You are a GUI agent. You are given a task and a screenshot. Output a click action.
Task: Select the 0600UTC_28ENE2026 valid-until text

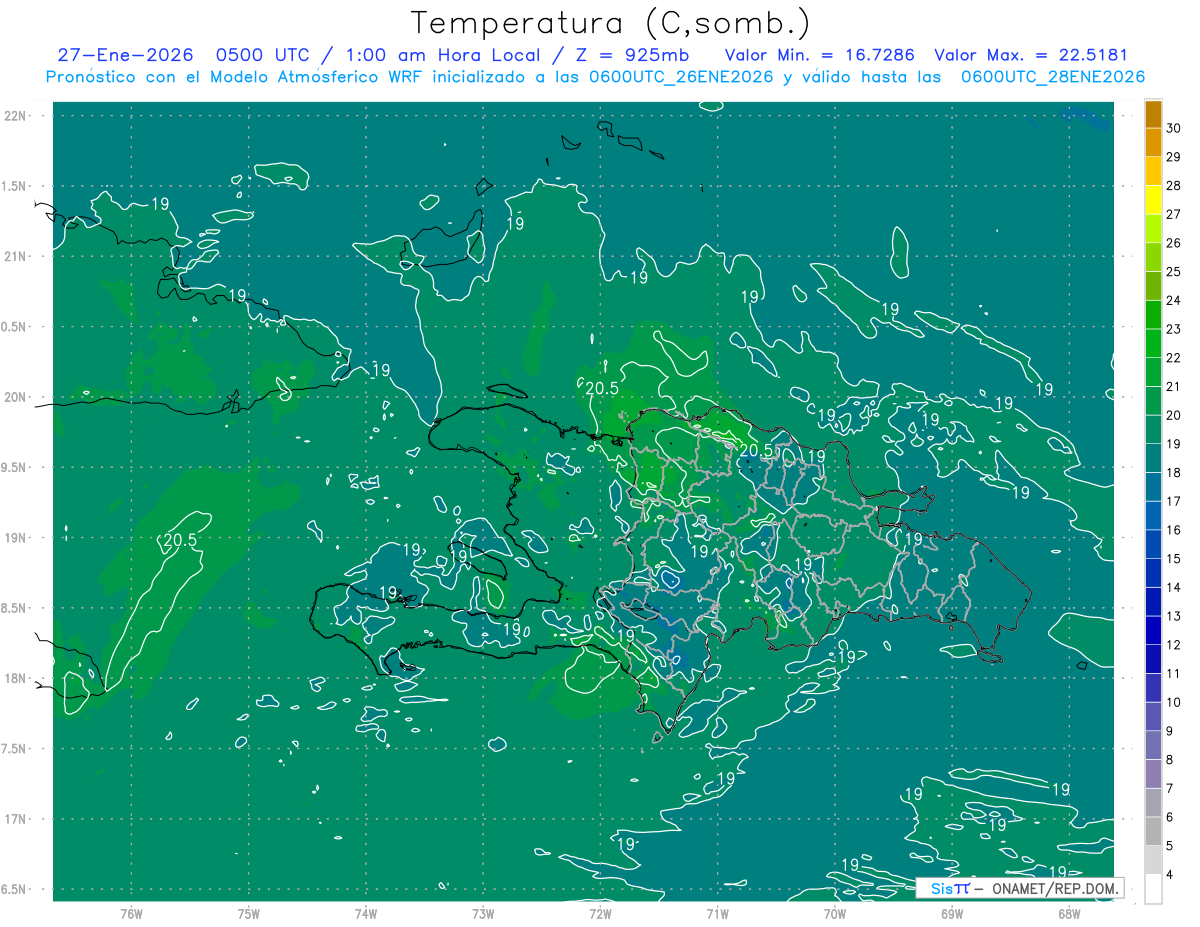click(x=1053, y=77)
